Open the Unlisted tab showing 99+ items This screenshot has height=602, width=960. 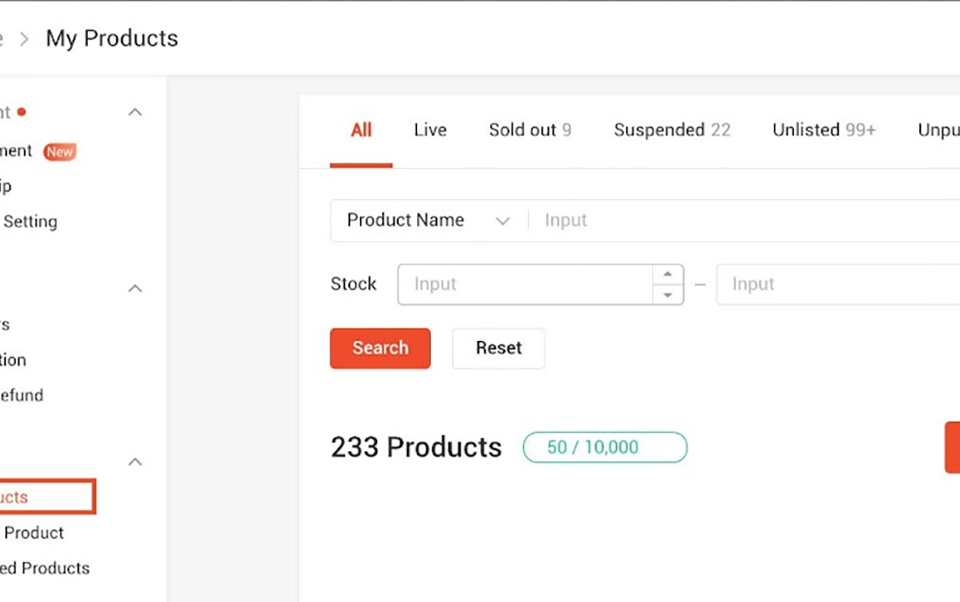click(x=823, y=130)
